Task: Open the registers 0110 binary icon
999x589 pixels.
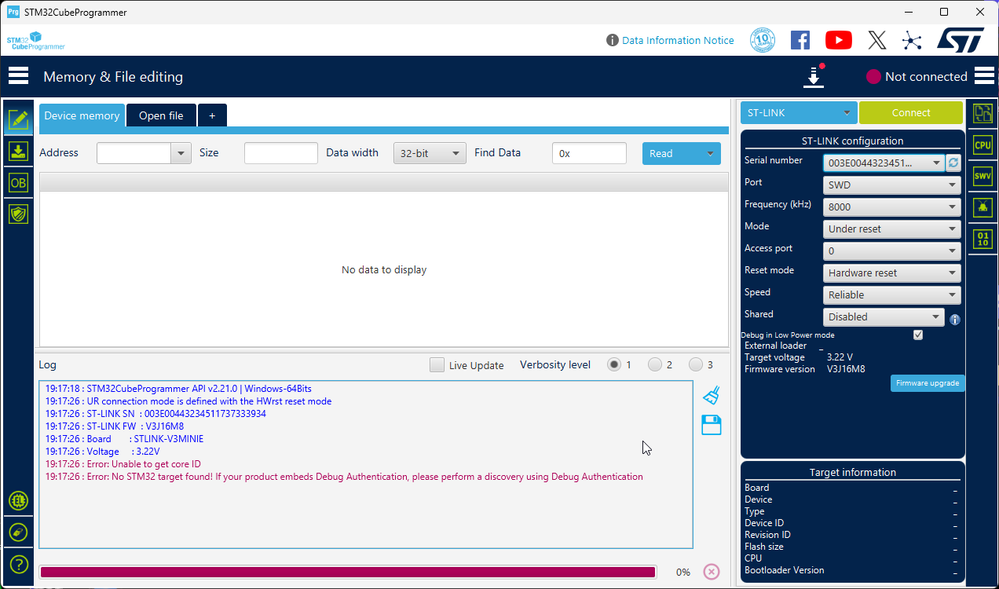Action: click(982, 239)
